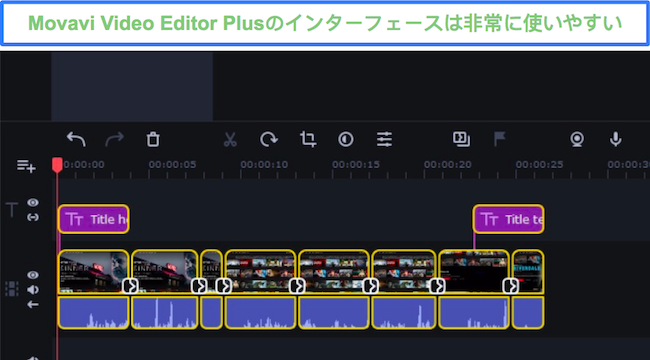Open the Color adjustments icon

point(346,139)
